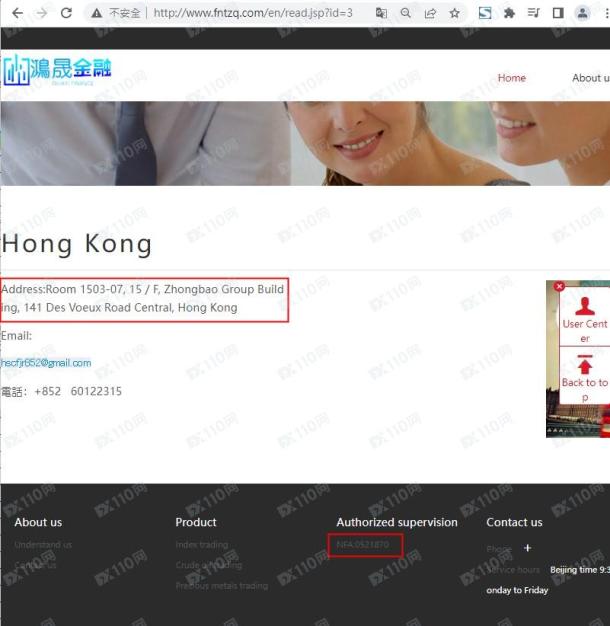Click the hscfjr852@gmail.com email link
610x626 pixels.
pyautogui.click(x=46, y=363)
